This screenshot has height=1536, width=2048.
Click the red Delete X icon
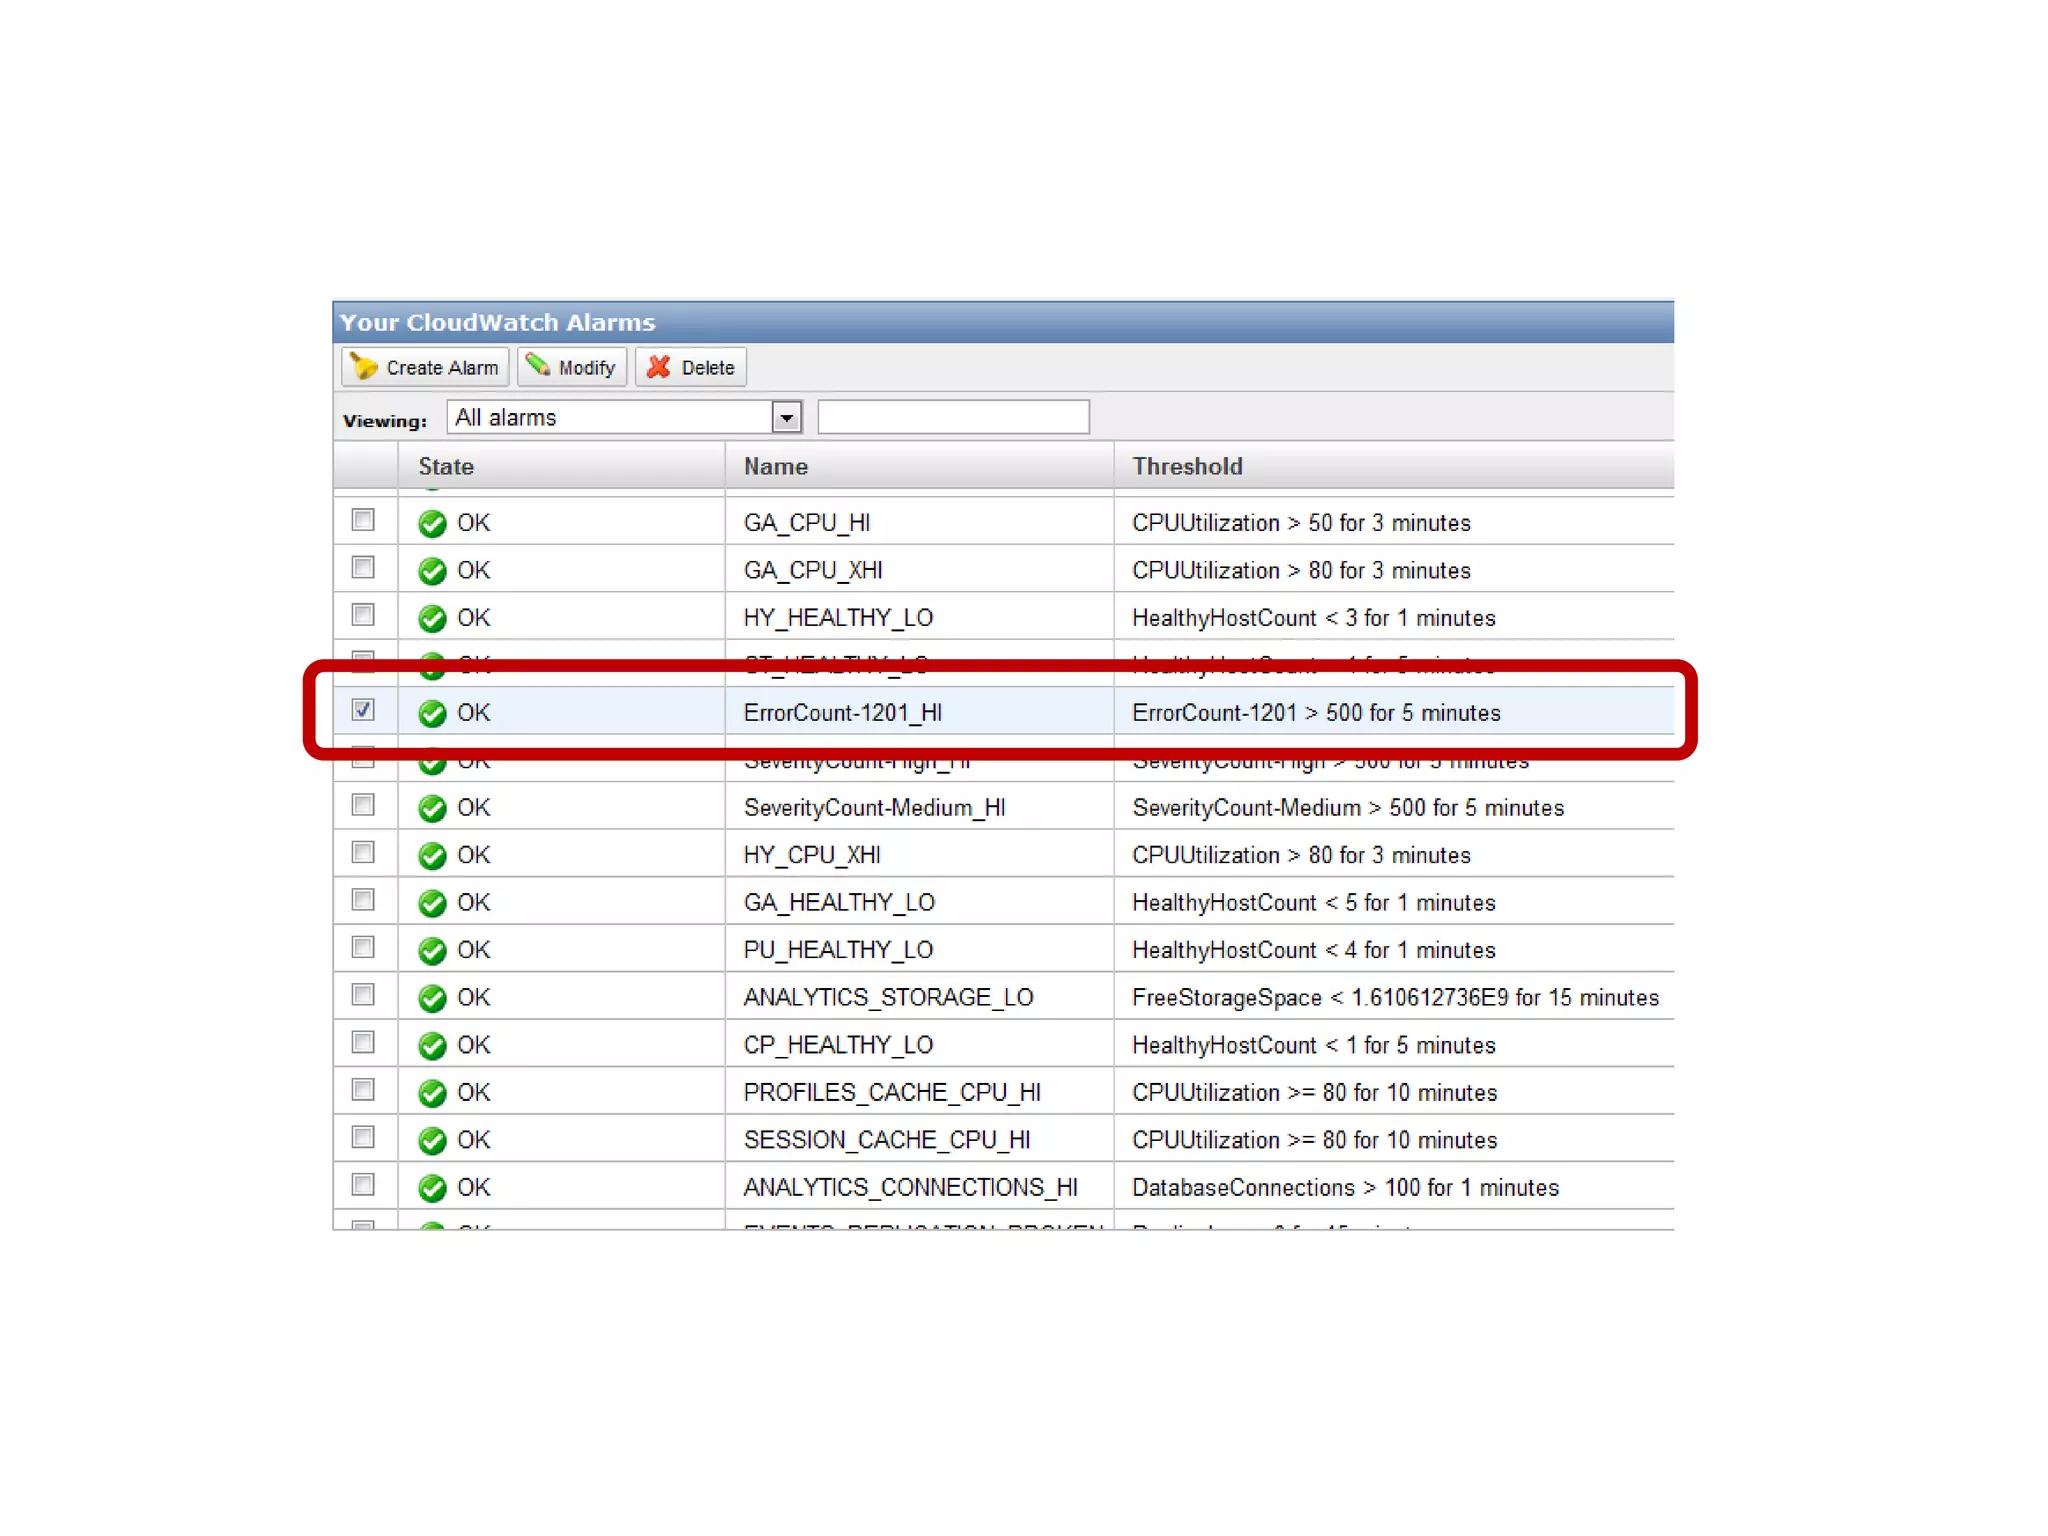point(658,367)
